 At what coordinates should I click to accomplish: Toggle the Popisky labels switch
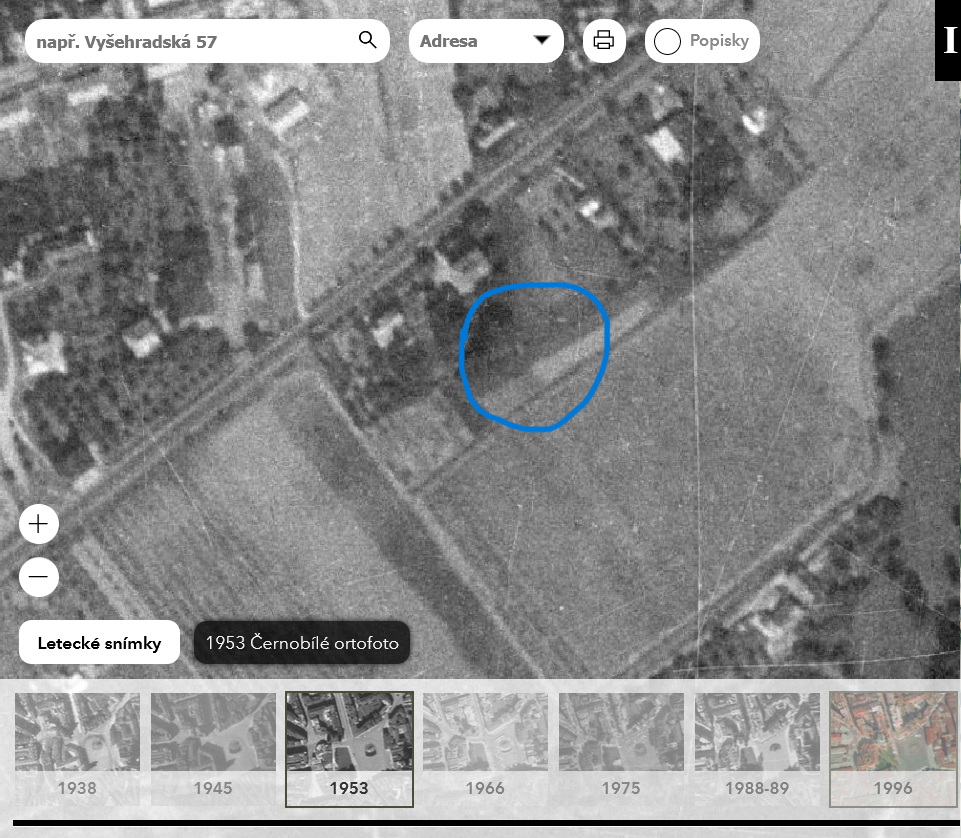(668, 42)
